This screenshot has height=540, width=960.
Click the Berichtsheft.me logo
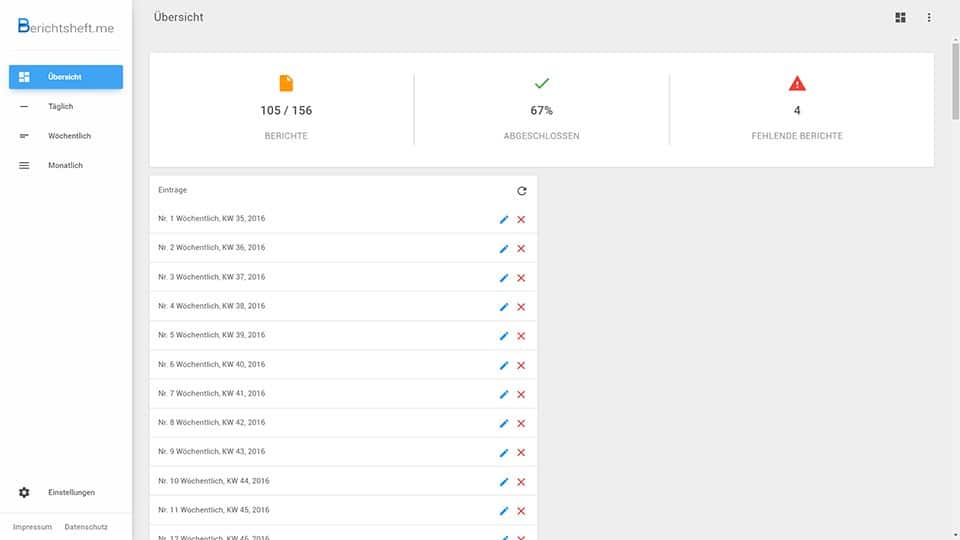(66, 26)
